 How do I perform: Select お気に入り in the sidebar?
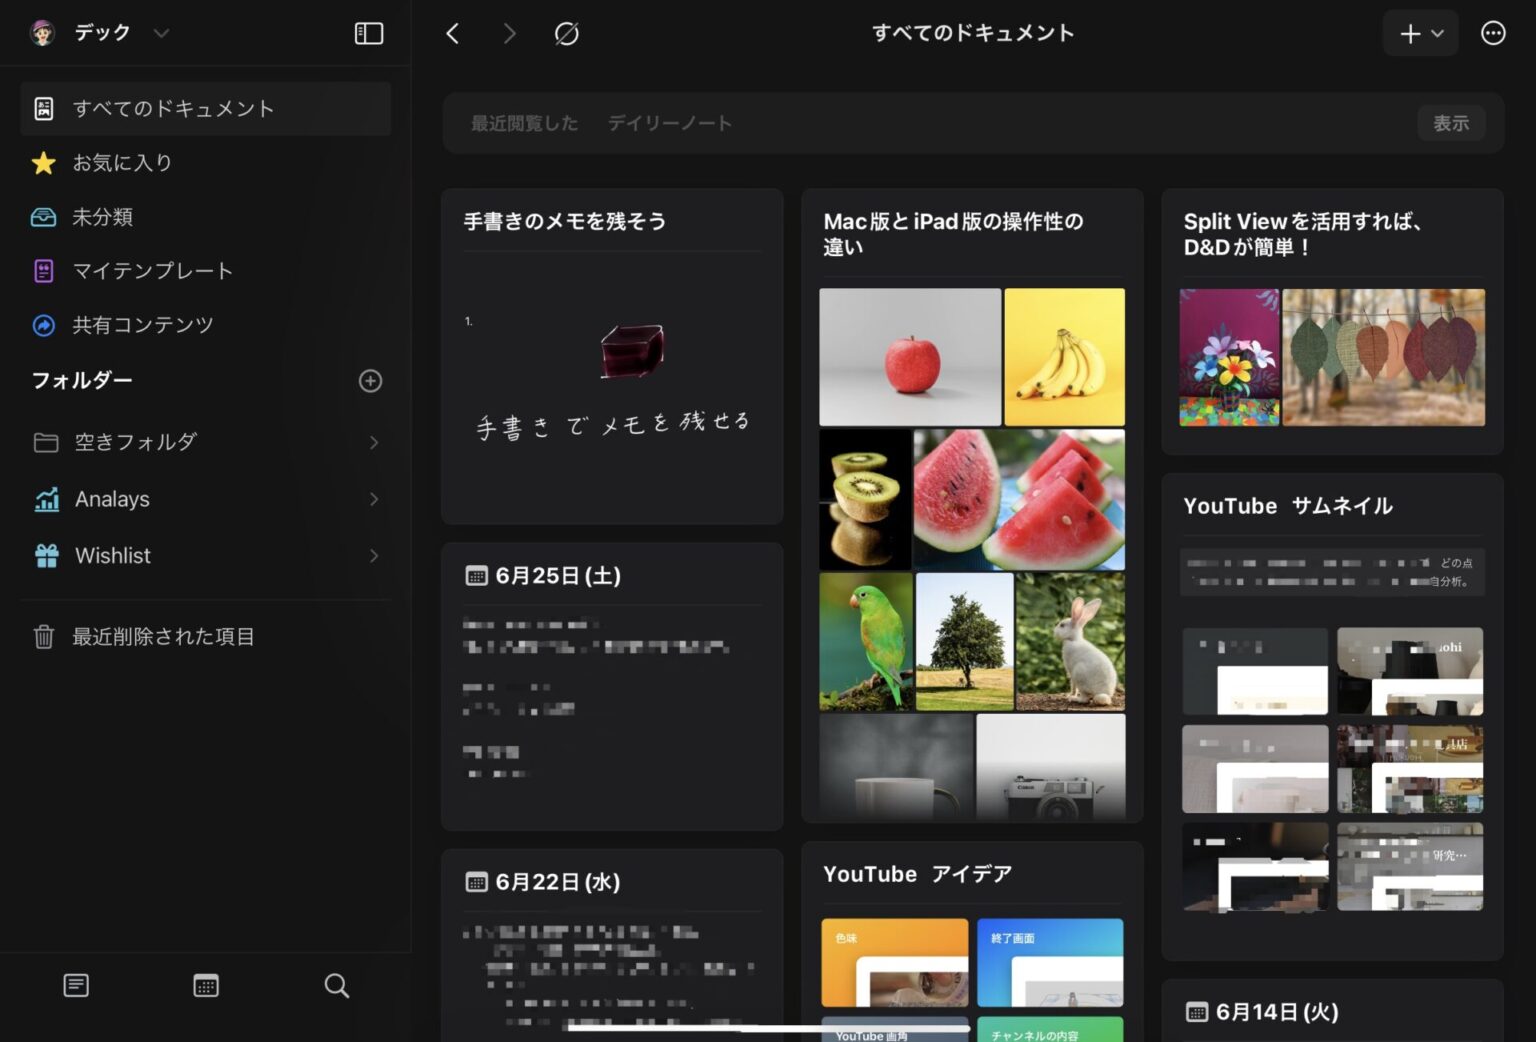(x=122, y=162)
